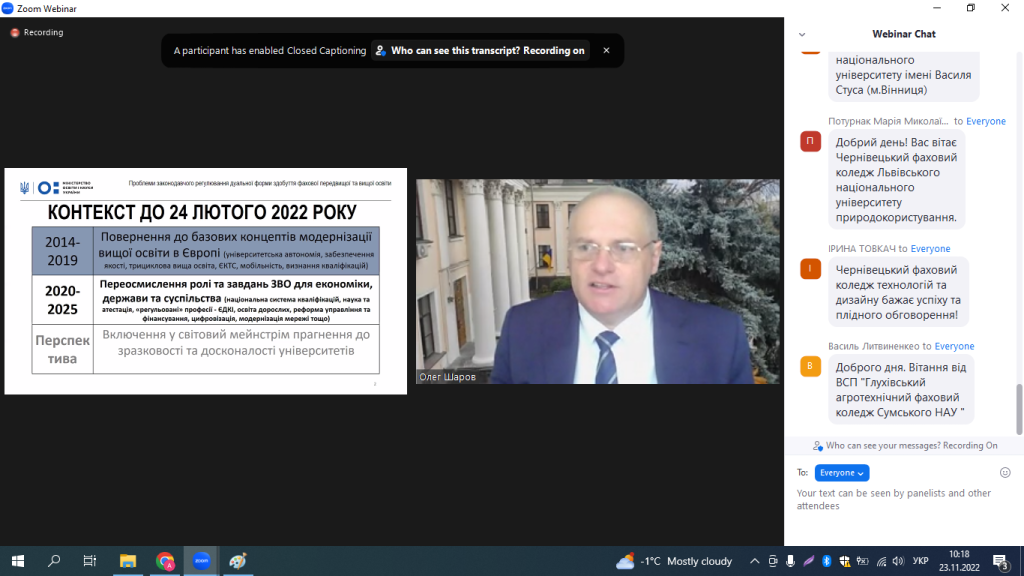
Task: Show hidden system tray icons
Action: (x=755, y=561)
